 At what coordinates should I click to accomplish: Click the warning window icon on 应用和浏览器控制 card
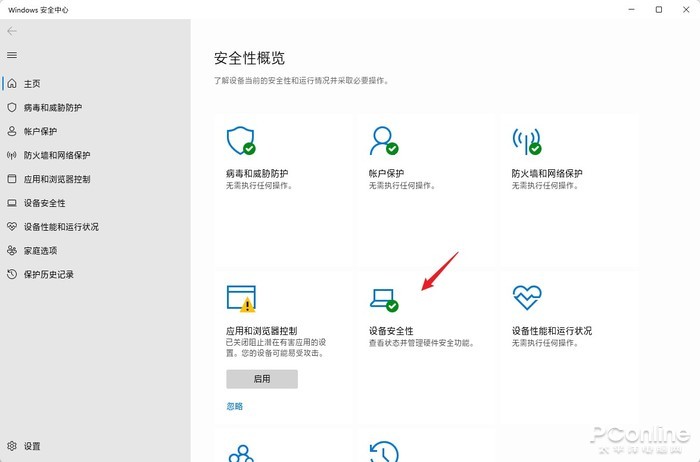pyautogui.click(x=241, y=299)
